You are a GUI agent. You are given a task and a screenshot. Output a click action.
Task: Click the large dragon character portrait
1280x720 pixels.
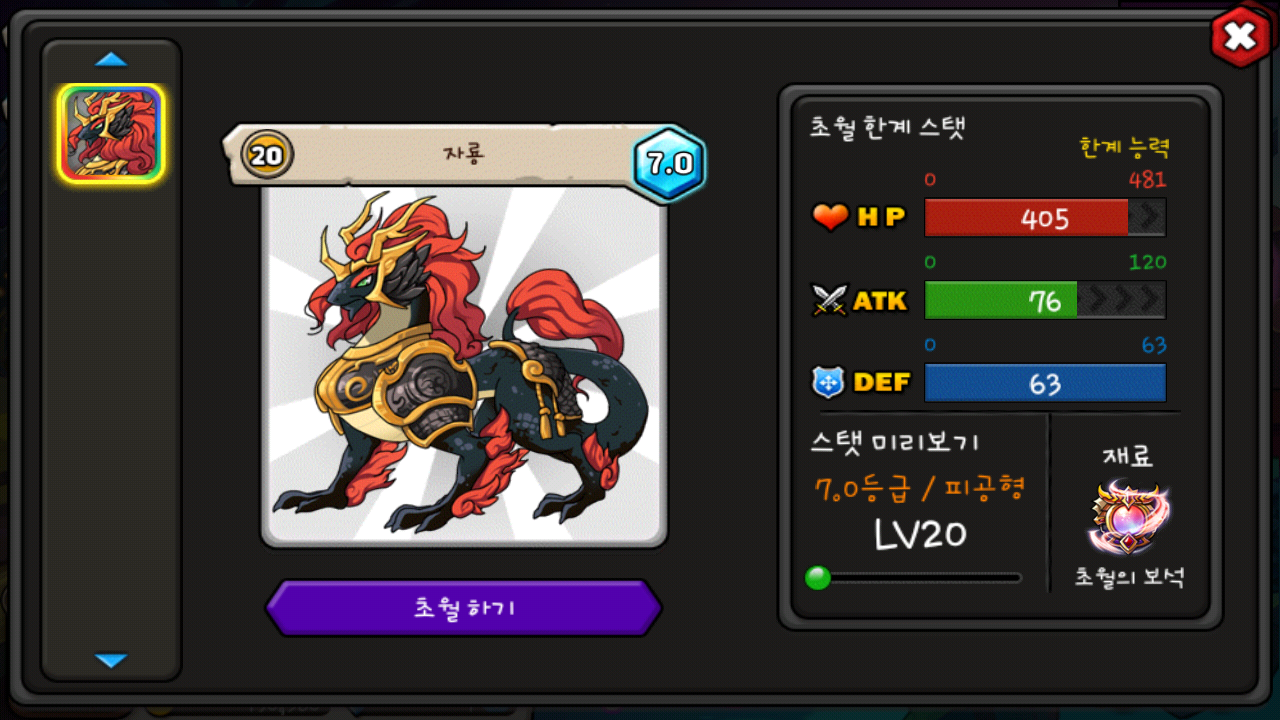click(x=464, y=365)
